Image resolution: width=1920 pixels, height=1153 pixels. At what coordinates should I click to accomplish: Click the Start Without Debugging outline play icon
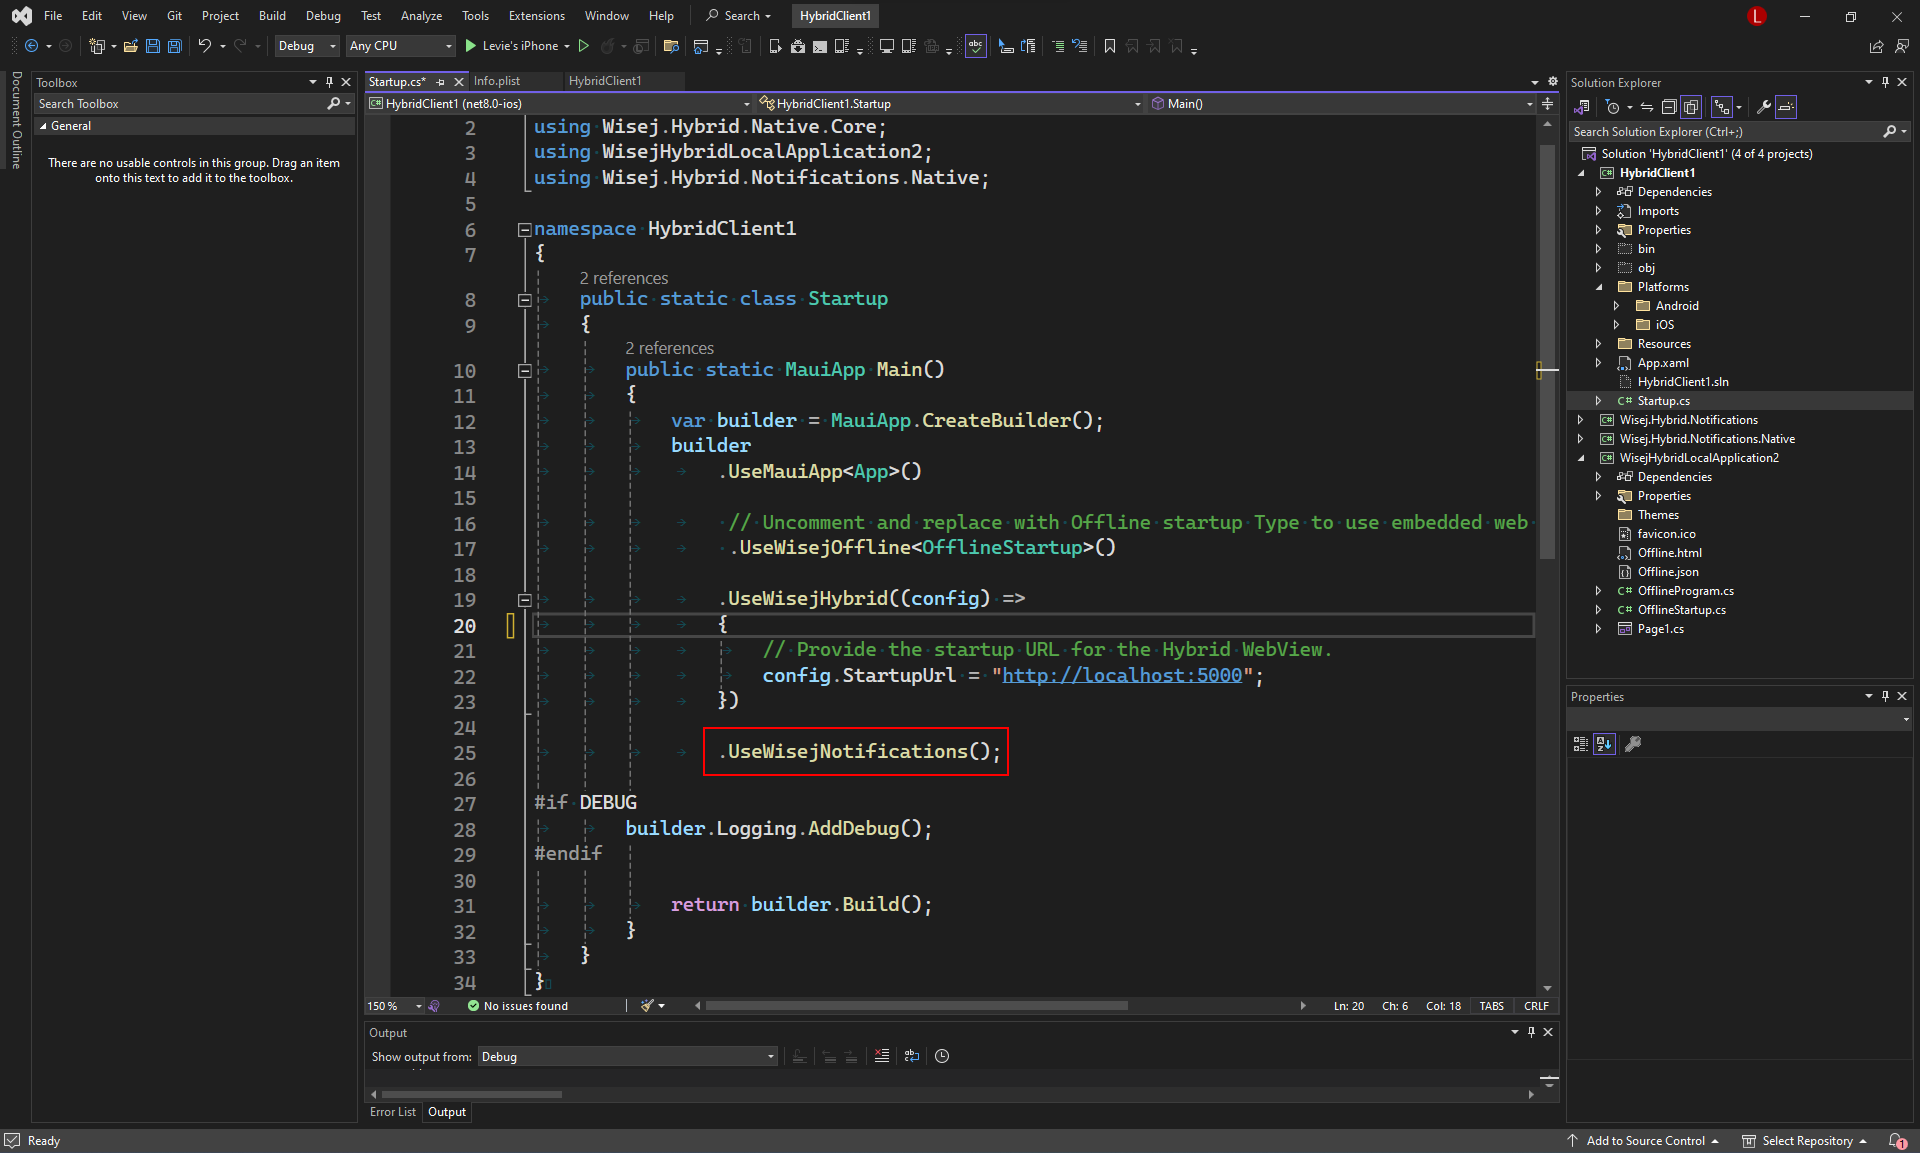(584, 46)
